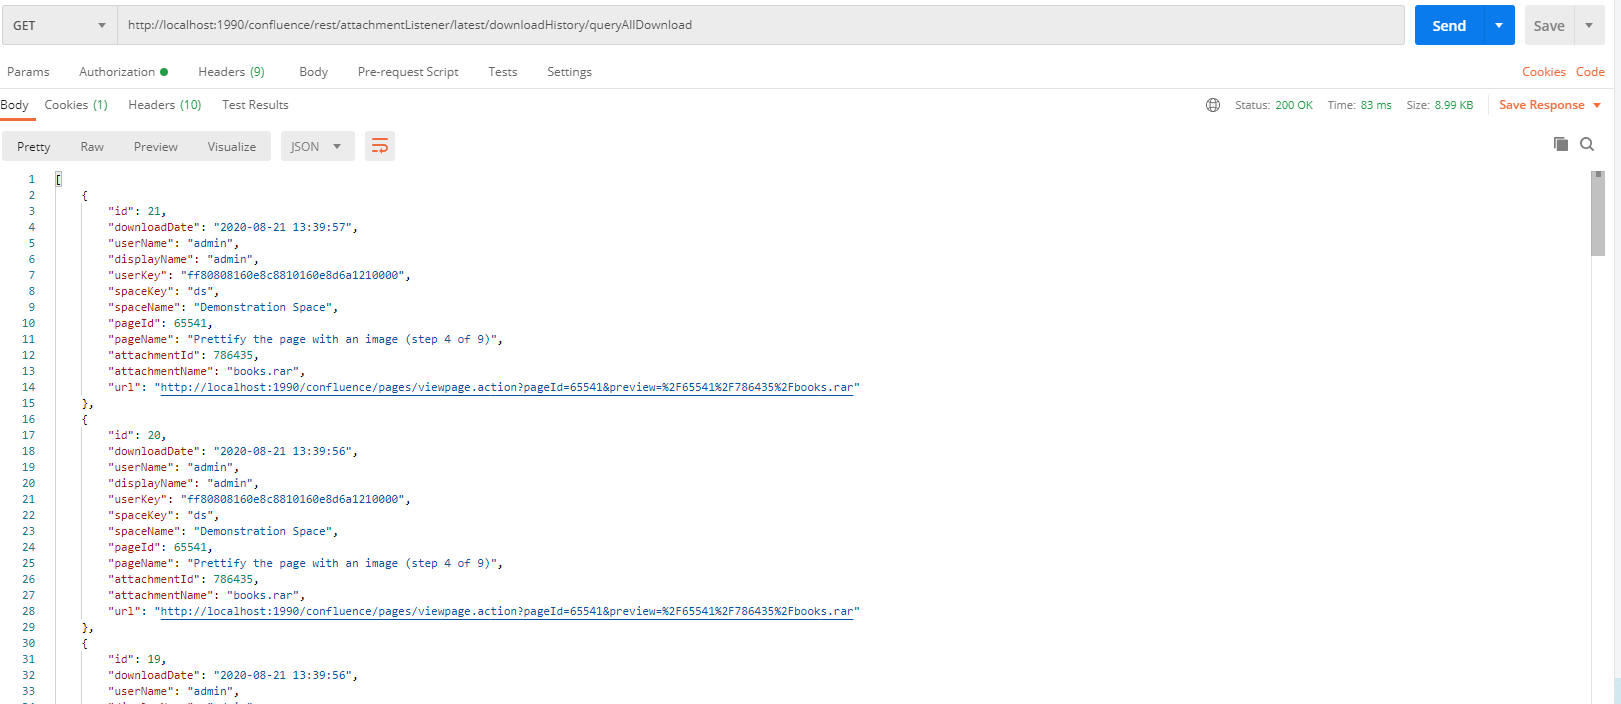Select the Pre-request Script tab
The image size is (1621, 704).
[x=408, y=72]
